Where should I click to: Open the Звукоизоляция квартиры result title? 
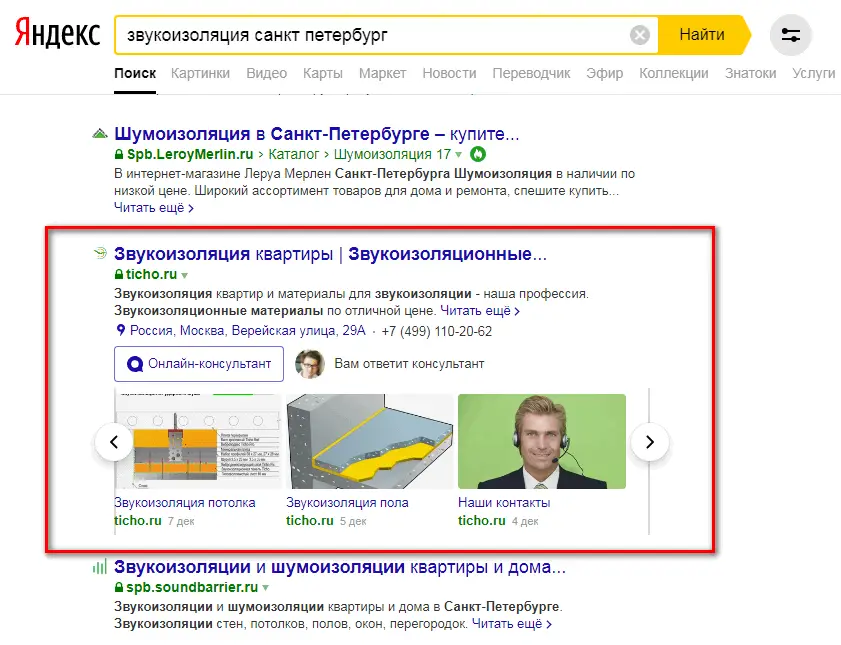pos(330,254)
